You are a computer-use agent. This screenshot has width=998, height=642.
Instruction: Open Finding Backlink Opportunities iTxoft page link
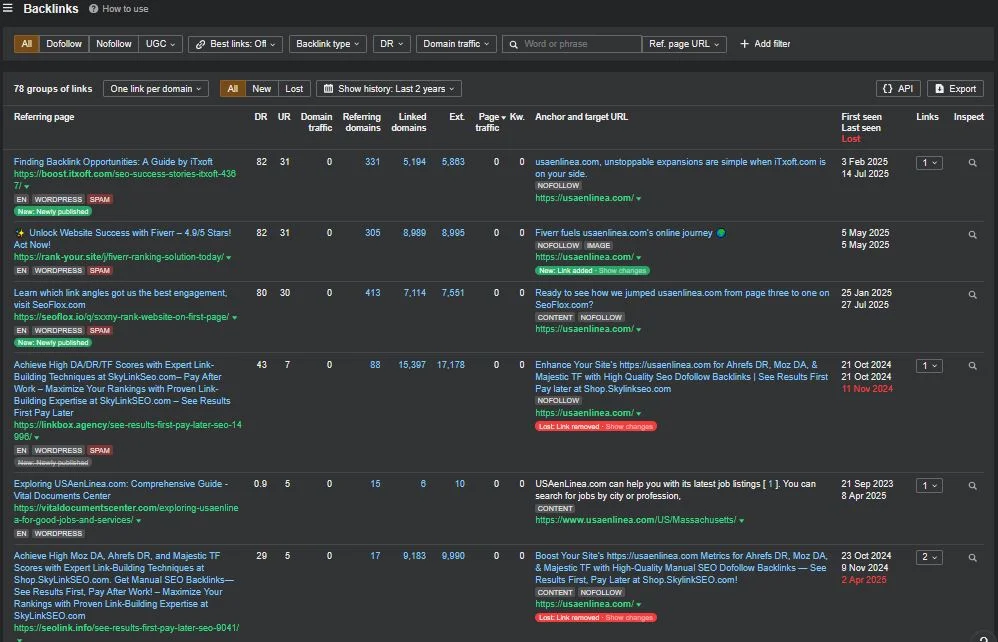(113, 162)
